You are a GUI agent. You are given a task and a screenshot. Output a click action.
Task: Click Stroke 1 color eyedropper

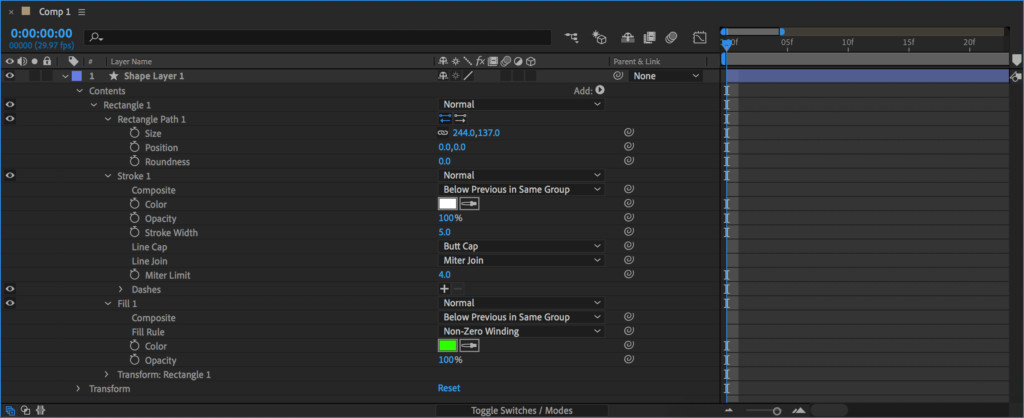pos(470,204)
